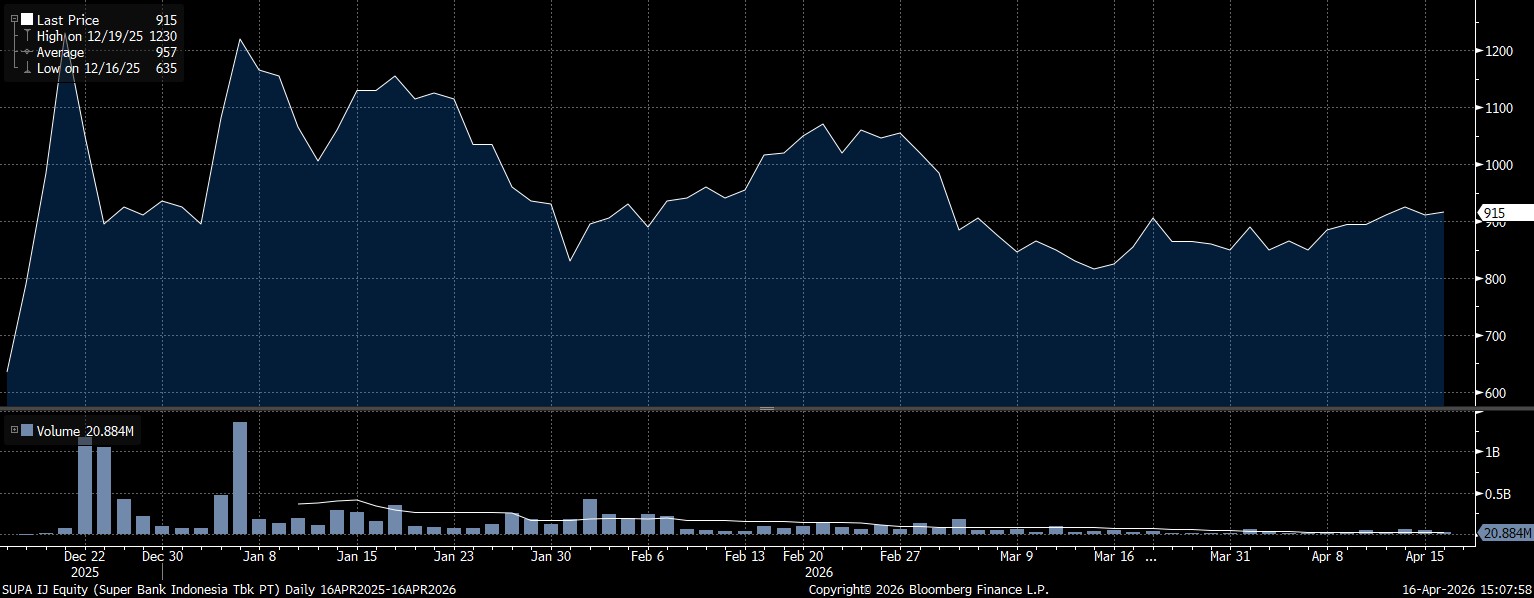Click the white Last Price color swatch

click(x=26, y=20)
